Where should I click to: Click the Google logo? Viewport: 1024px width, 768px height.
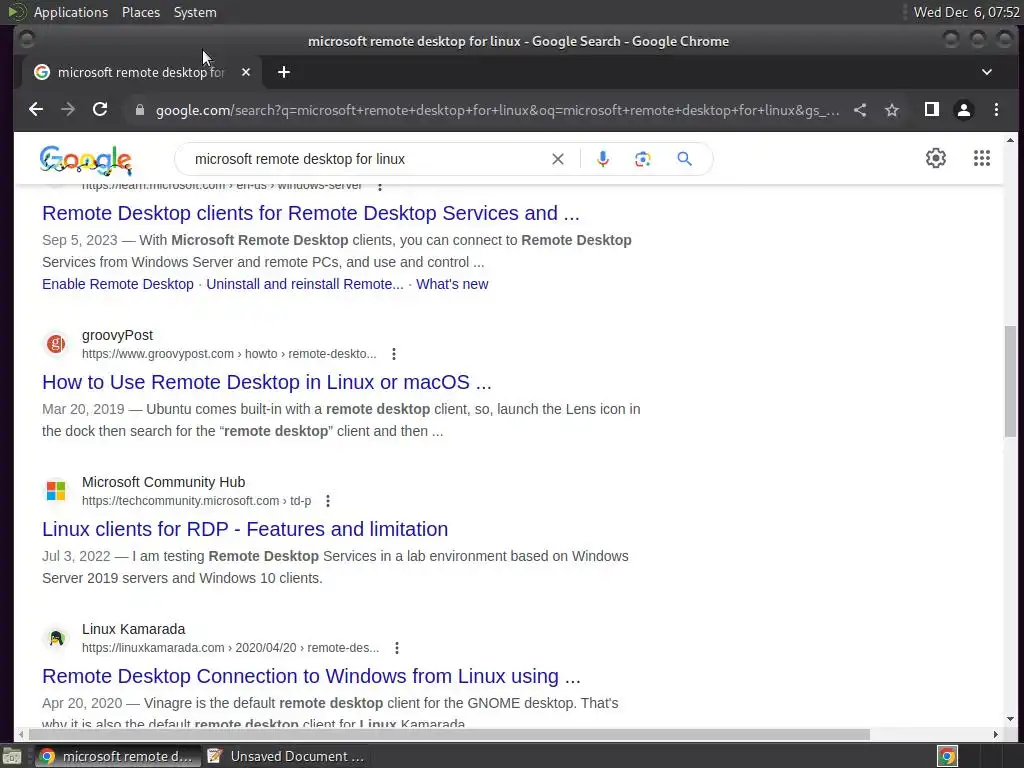tap(86, 159)
